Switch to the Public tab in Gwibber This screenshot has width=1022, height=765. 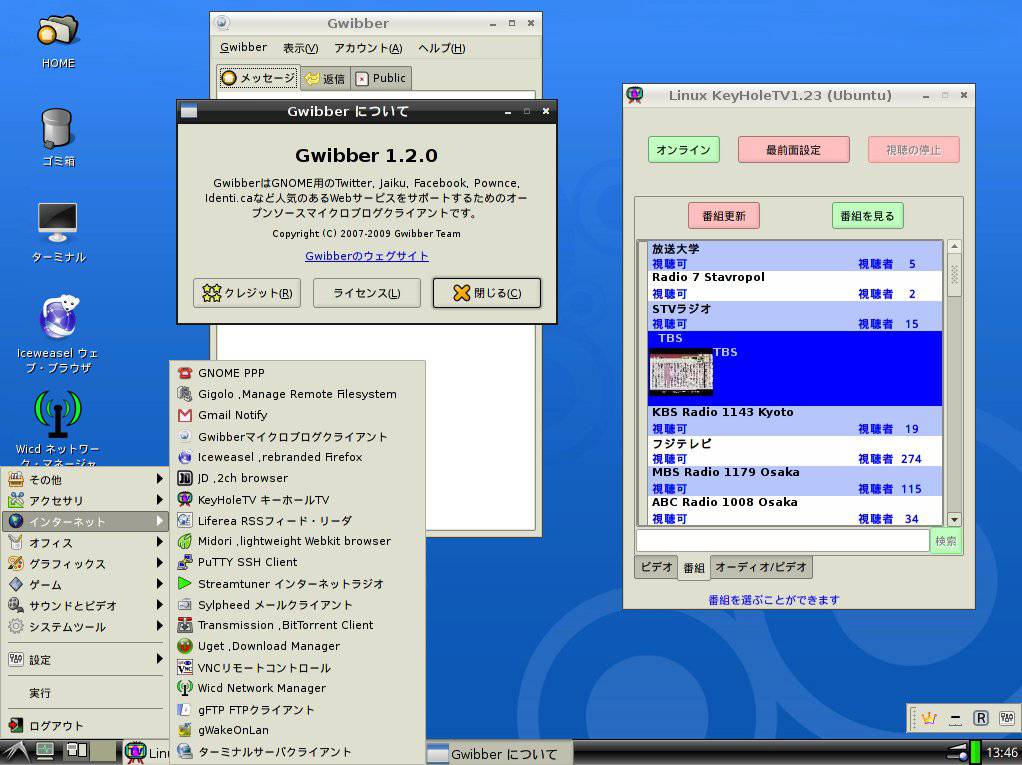[381, 78]
